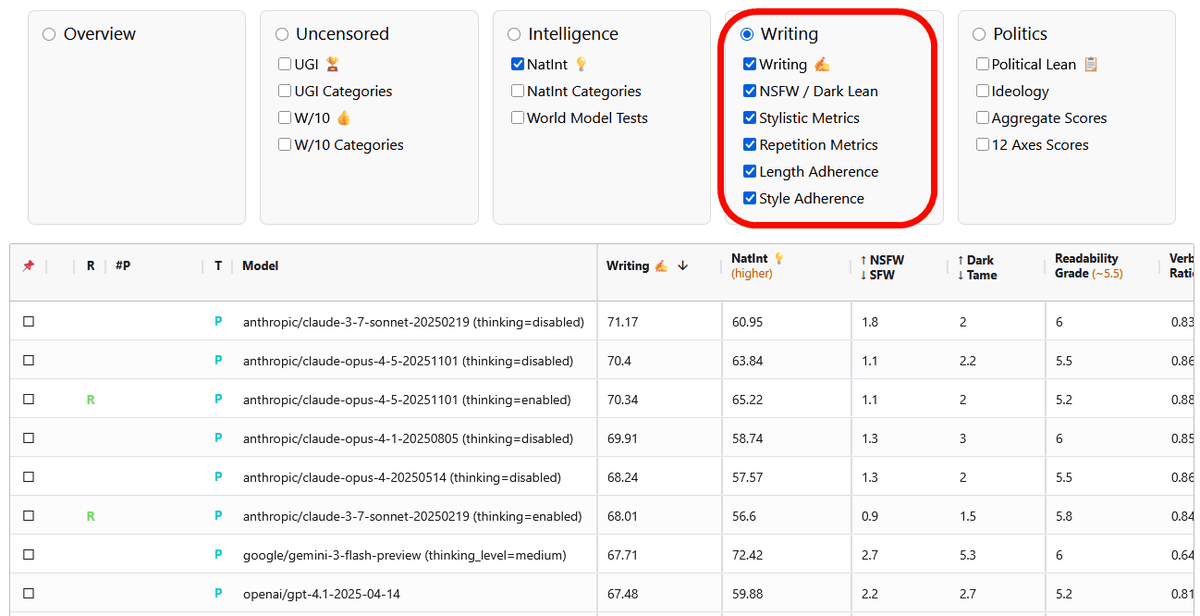
Task: Sort by the Readability Grade column header
Action: [1086, 266]
